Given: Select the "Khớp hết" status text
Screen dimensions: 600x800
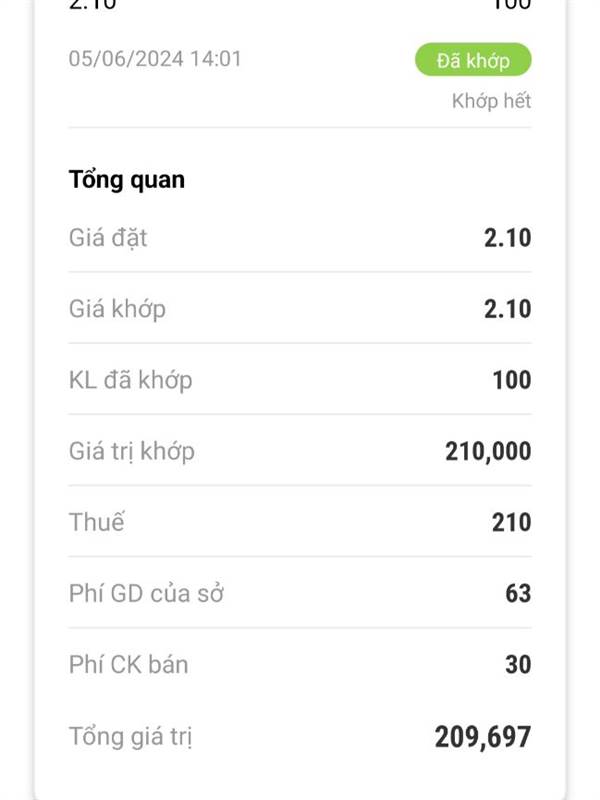Looking at the screenshot, I should 491,101.
